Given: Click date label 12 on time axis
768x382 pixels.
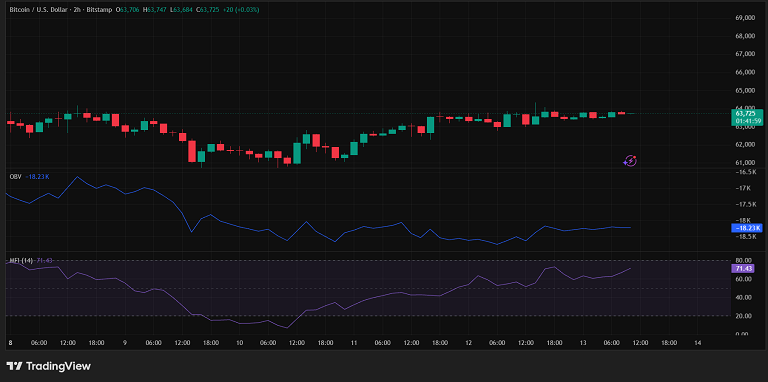Looking at the screenshot, I should pos(469,343).
